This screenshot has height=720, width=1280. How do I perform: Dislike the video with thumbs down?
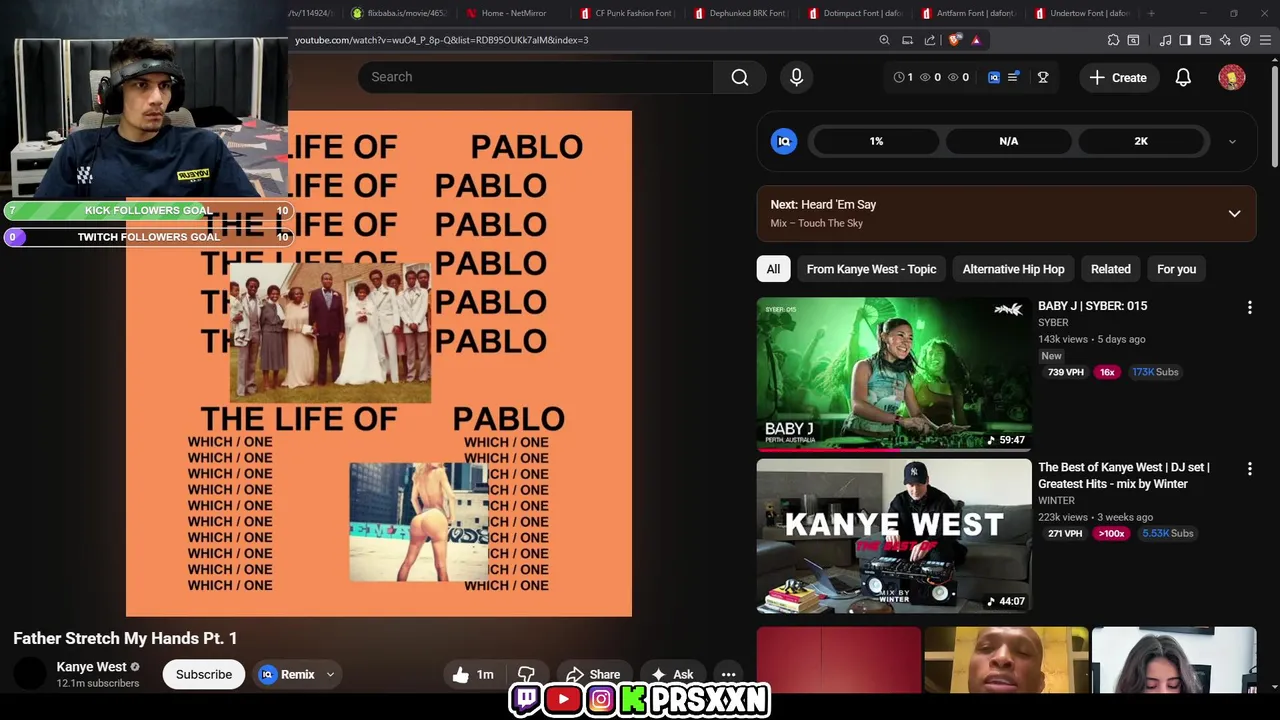tap(526, 675)
